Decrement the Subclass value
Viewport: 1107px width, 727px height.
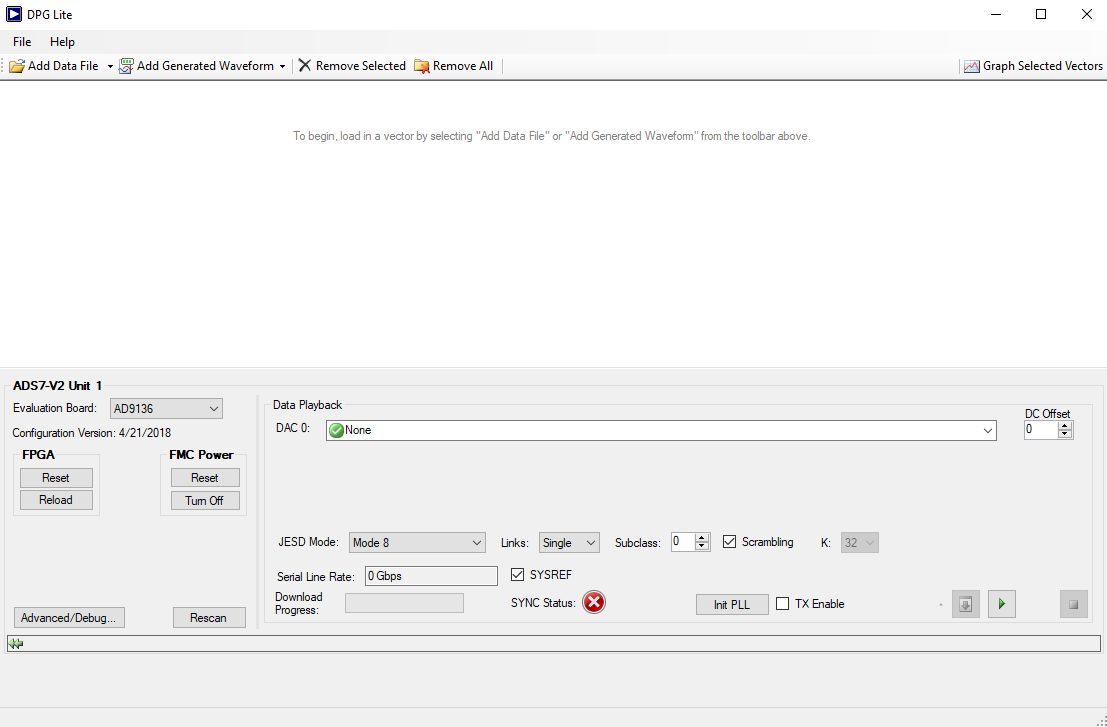702,546
